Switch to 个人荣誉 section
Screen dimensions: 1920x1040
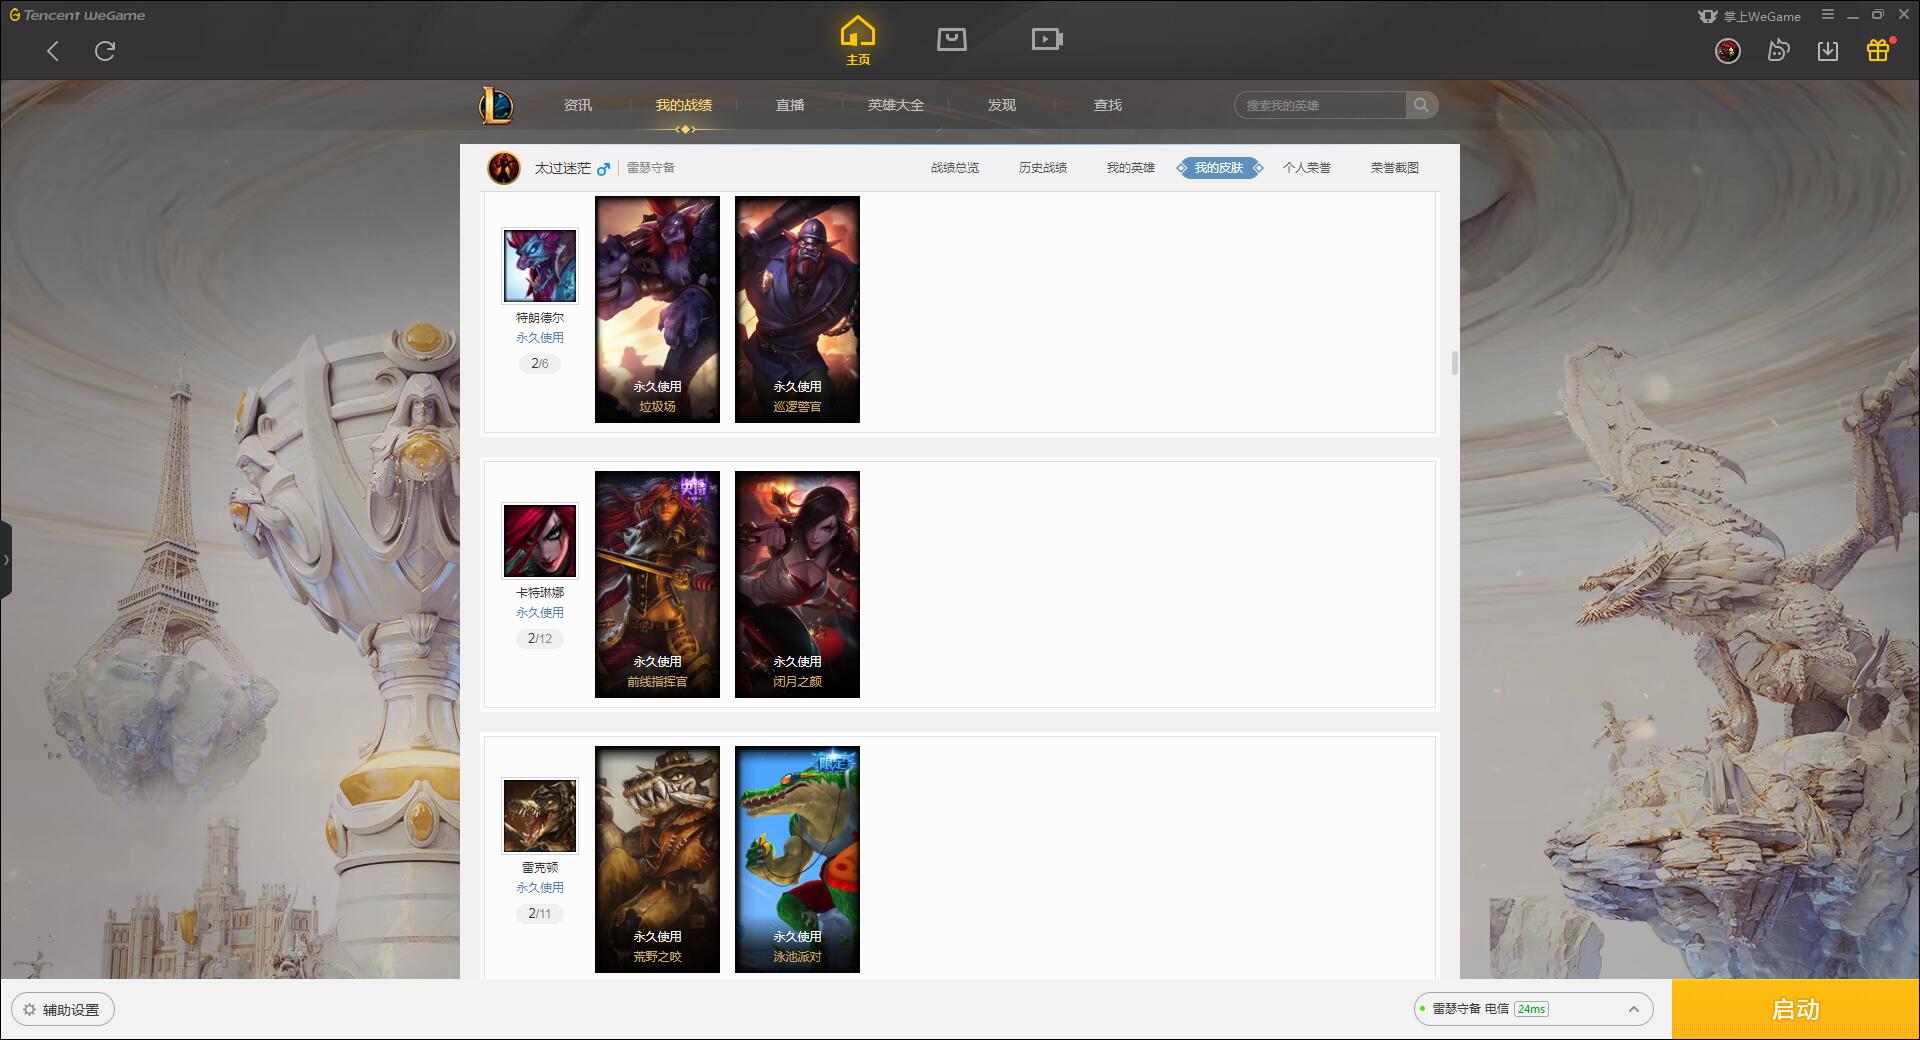coord(1307,168)
